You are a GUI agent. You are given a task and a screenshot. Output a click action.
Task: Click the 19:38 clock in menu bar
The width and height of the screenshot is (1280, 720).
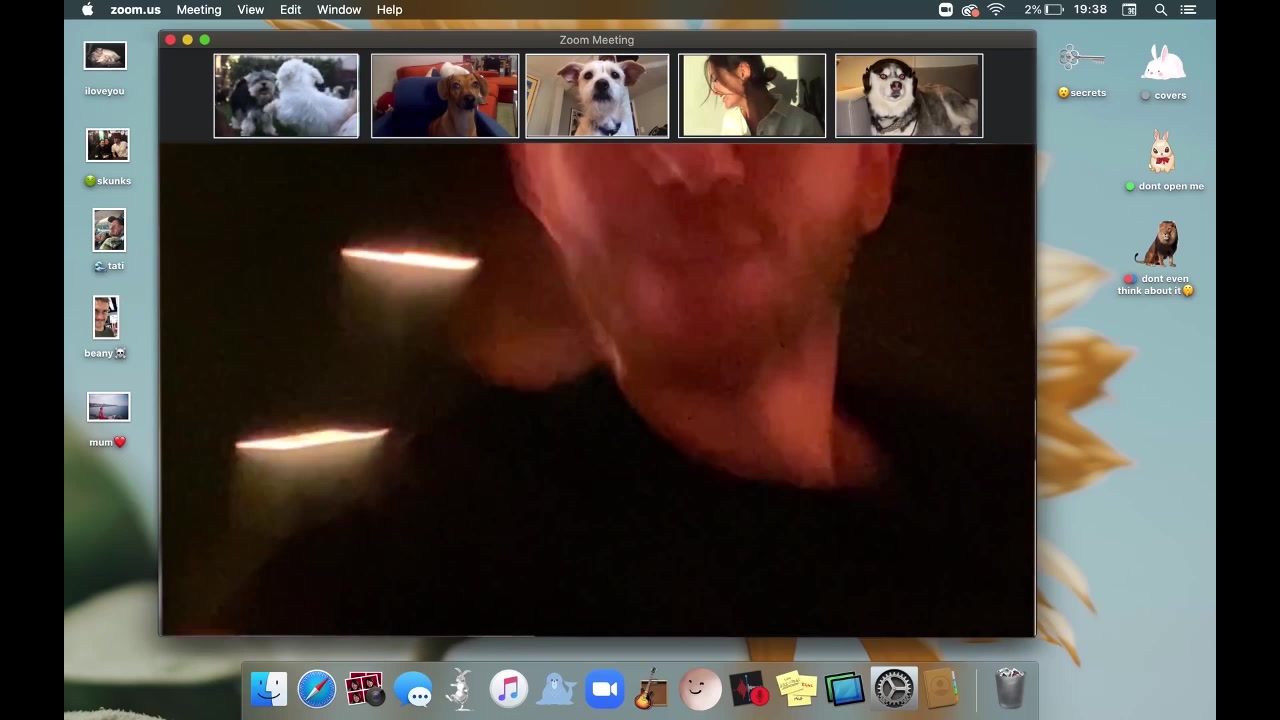click(x=1090, y=10)
